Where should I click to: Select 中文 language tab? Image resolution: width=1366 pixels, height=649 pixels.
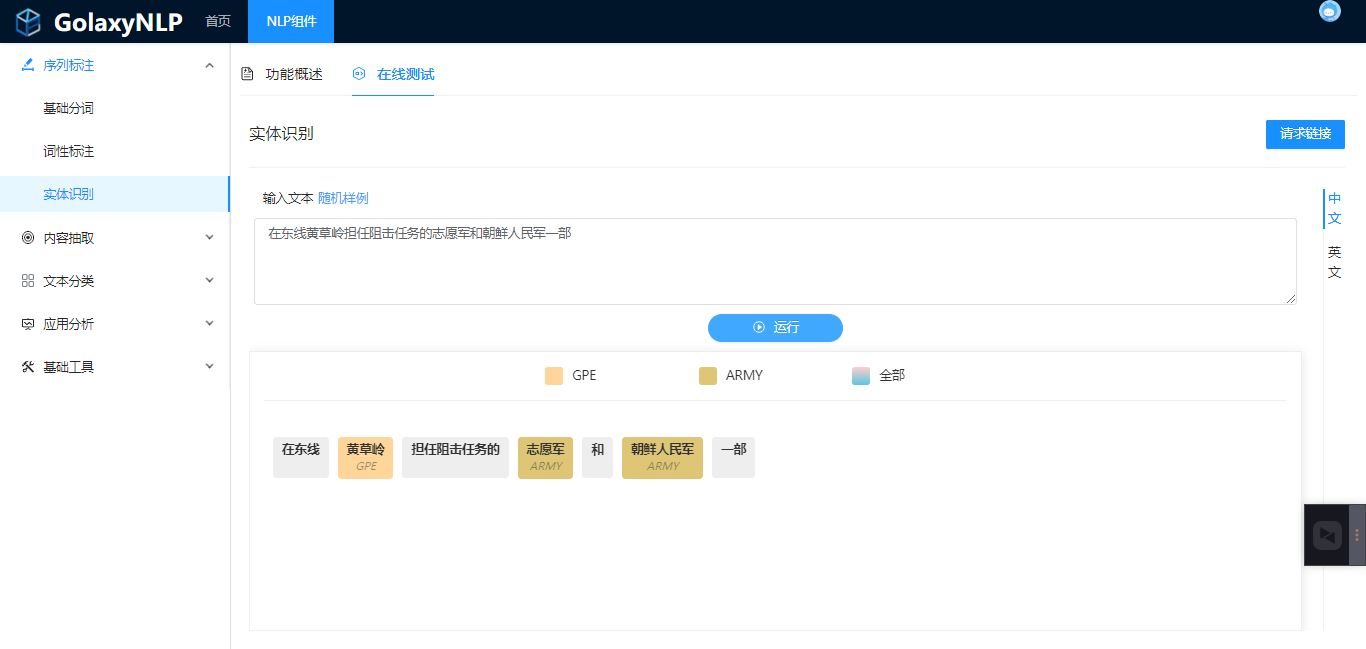point(1334,208)
